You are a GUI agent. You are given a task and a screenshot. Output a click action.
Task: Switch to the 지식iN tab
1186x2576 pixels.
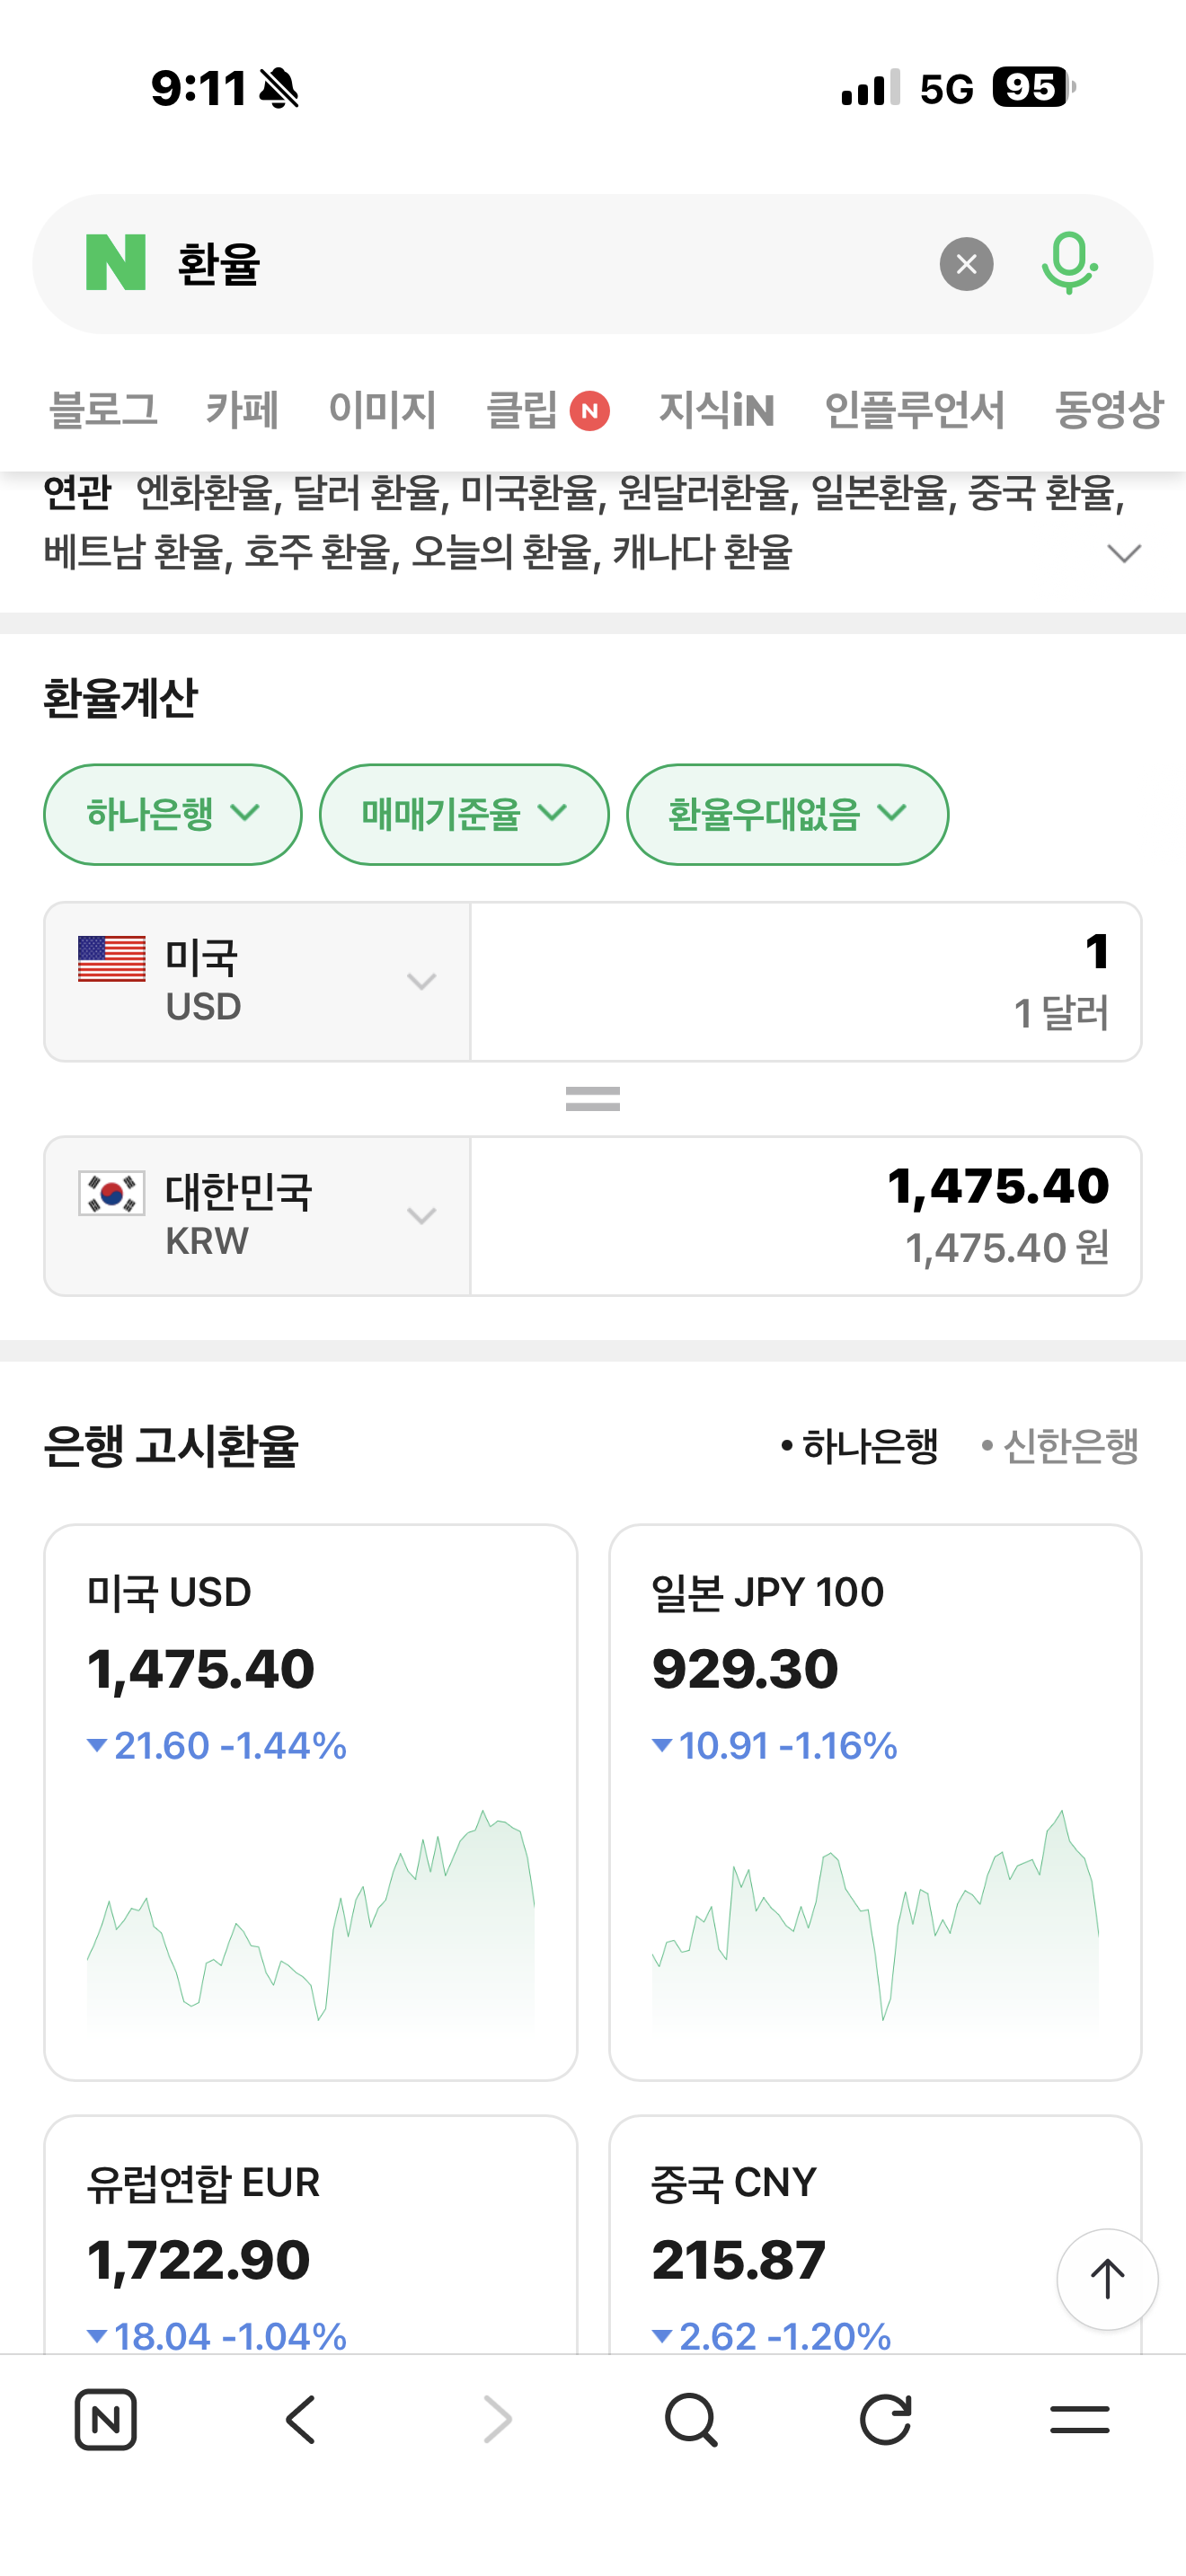click(x=716, y=410)
